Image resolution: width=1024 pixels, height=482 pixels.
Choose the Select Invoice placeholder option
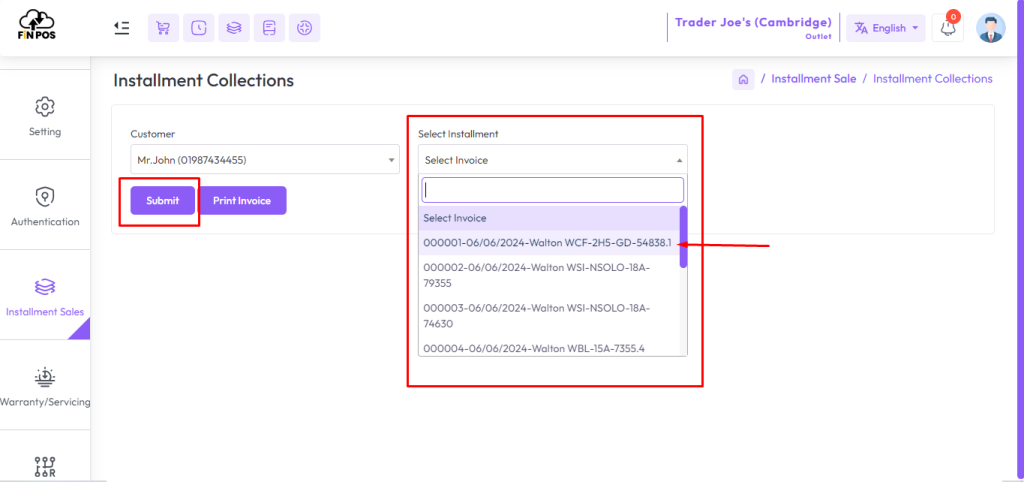(x=549, y=218)
